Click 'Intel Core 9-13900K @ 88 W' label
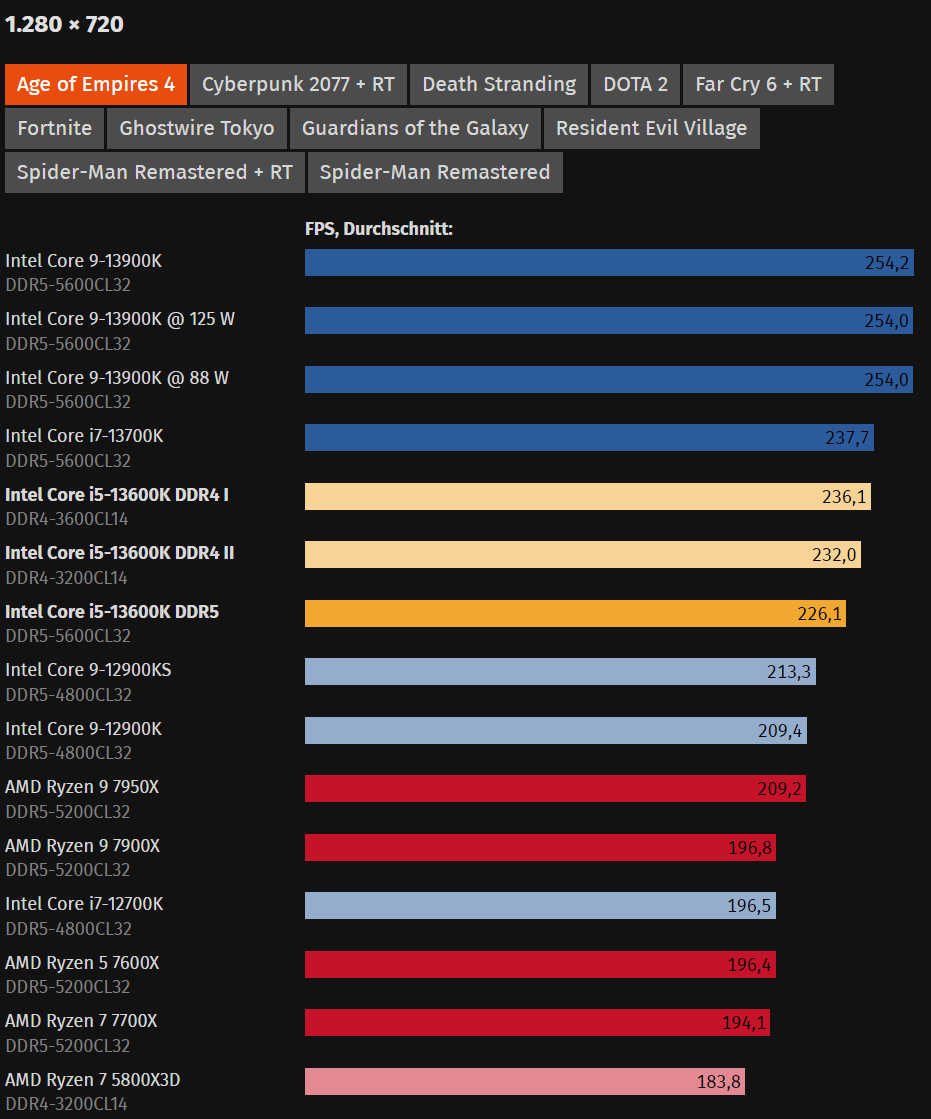The image size is (931, 1119). coord(117,378)
